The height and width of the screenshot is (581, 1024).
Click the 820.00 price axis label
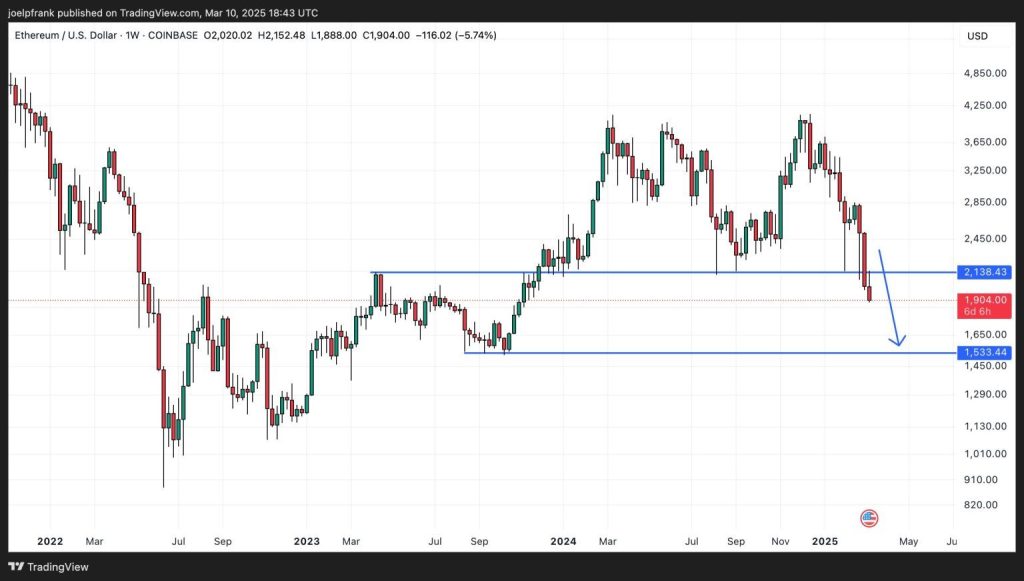pos(981,505)
